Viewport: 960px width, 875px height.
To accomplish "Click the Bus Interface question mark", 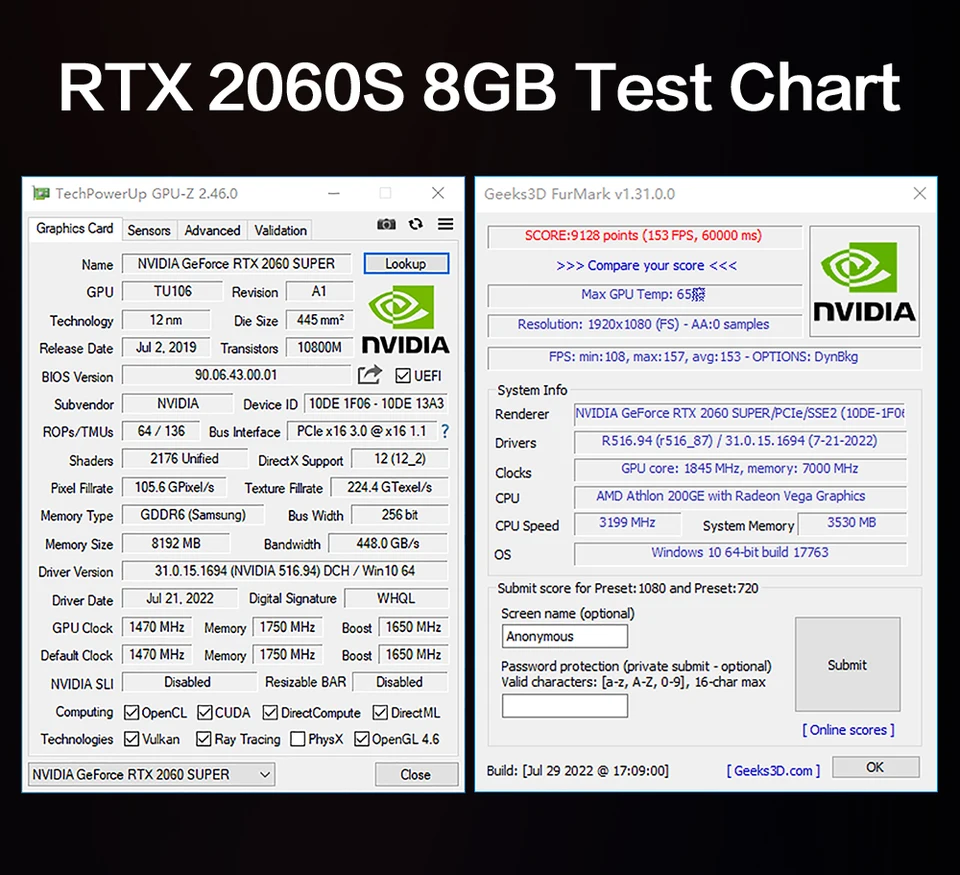I will coord(445,431).
